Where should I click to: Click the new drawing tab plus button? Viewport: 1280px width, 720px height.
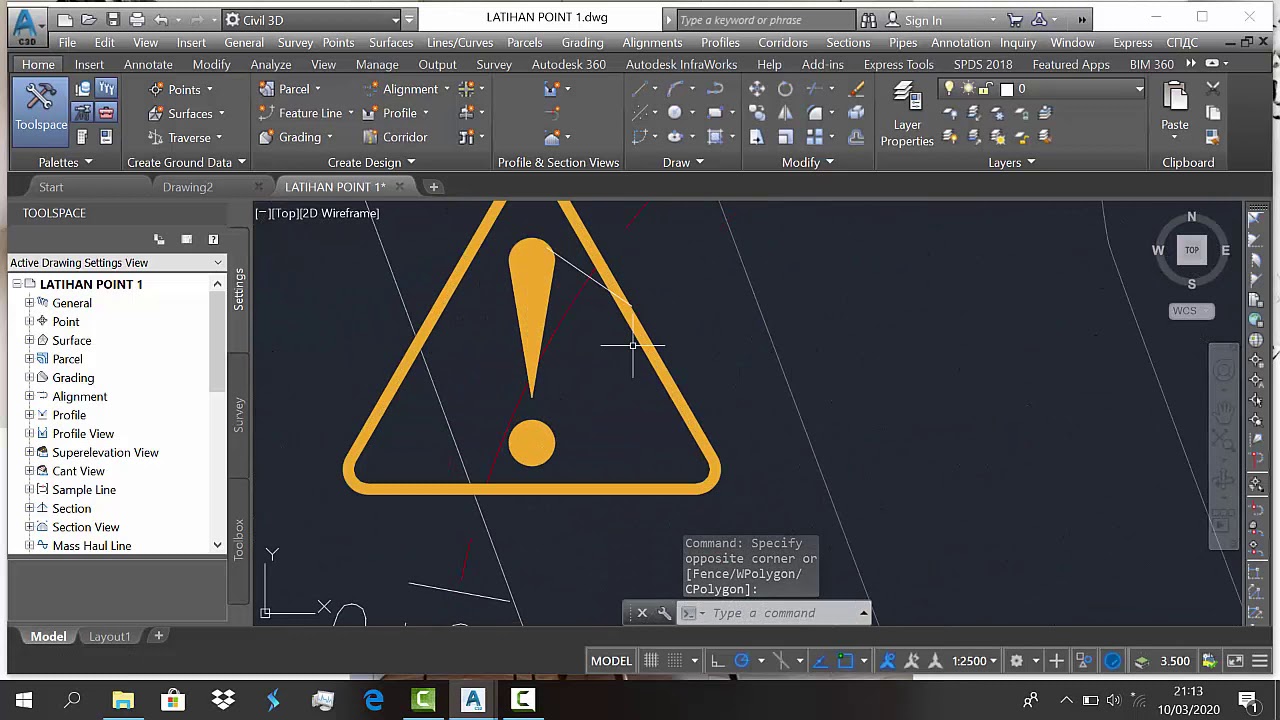[434, 187]
